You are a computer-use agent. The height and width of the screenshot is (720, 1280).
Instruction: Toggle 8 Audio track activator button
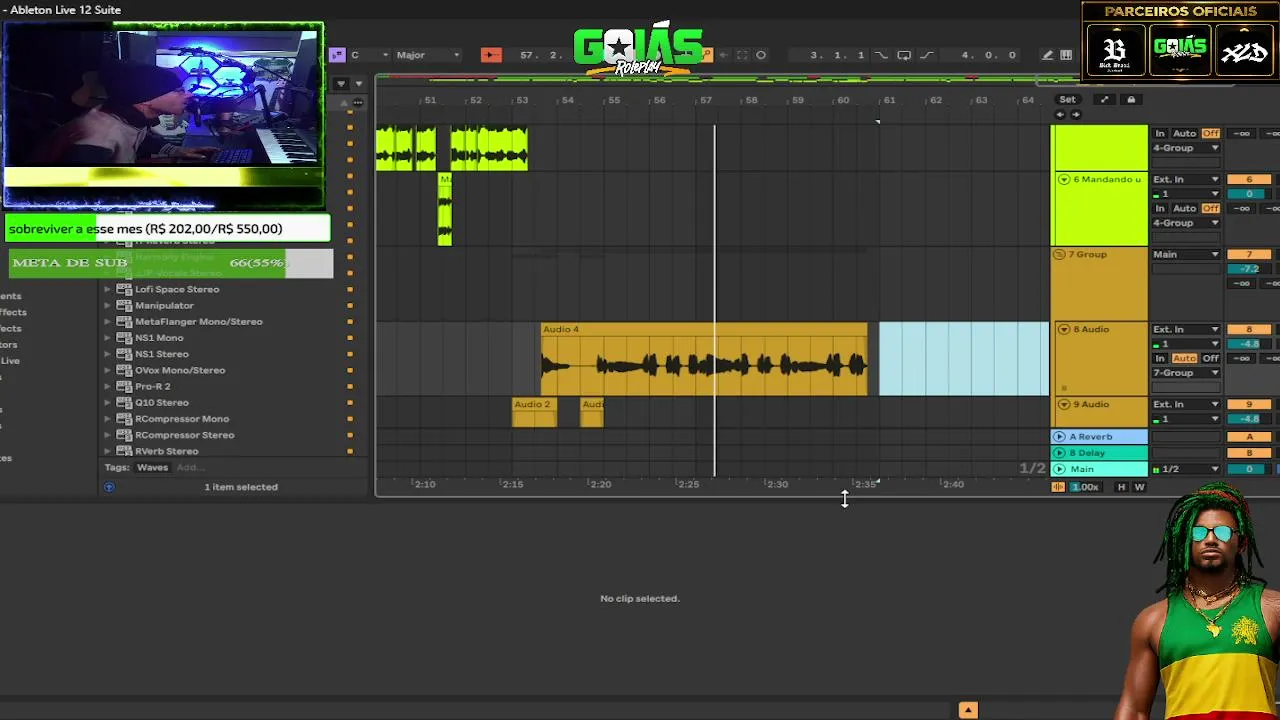point(1248,330)
